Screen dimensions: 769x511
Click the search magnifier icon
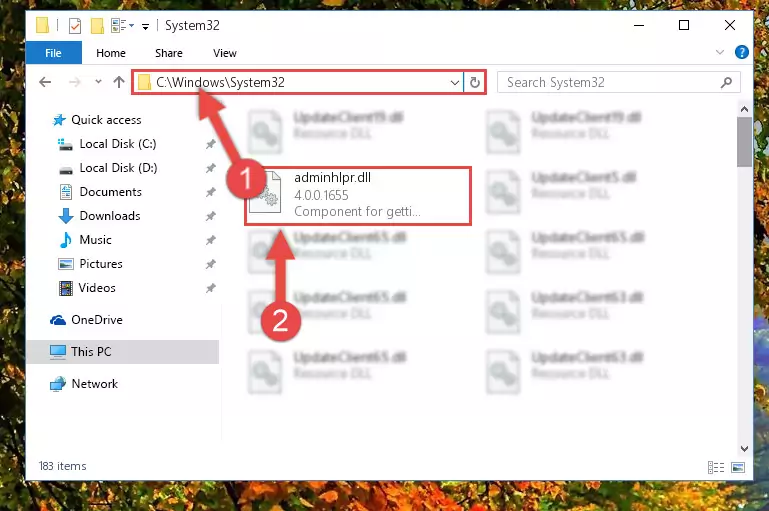[x=726, y=82]
